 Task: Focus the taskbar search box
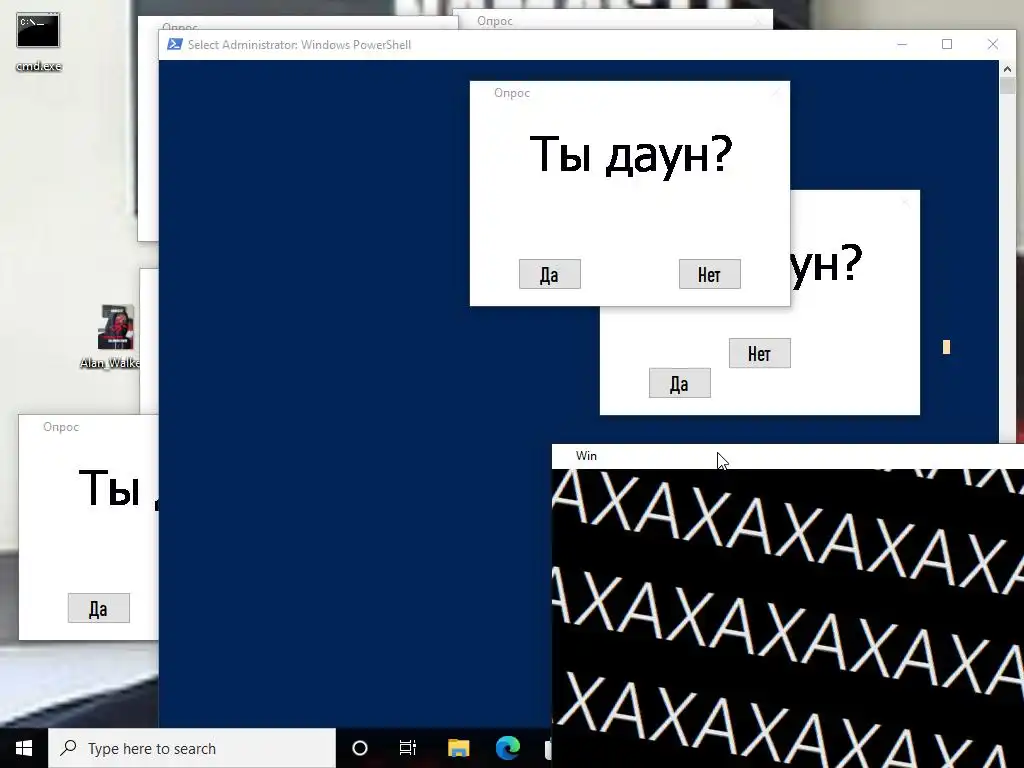(192, 748)
